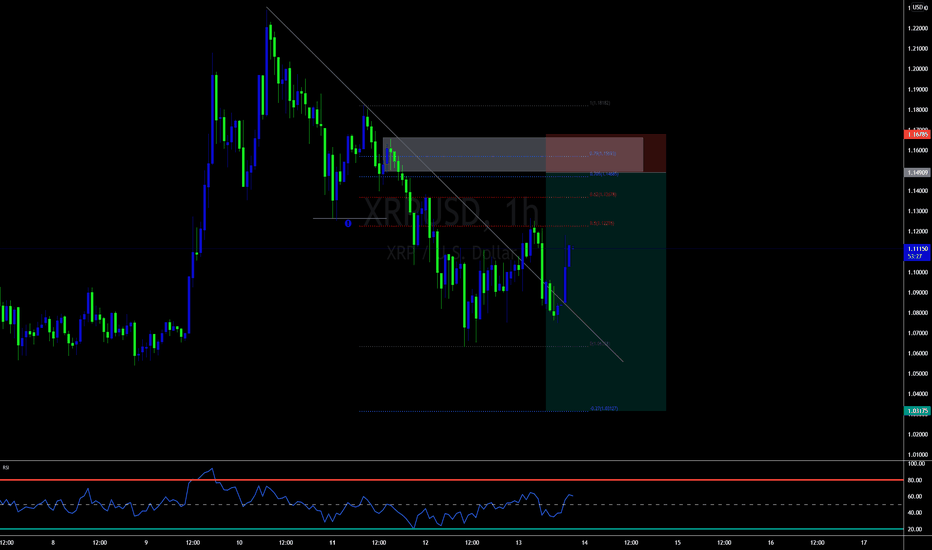Select the red 1.16785 stop price tag
The width and height of the screenshot is (932, 550).
(x=917, y=134)
